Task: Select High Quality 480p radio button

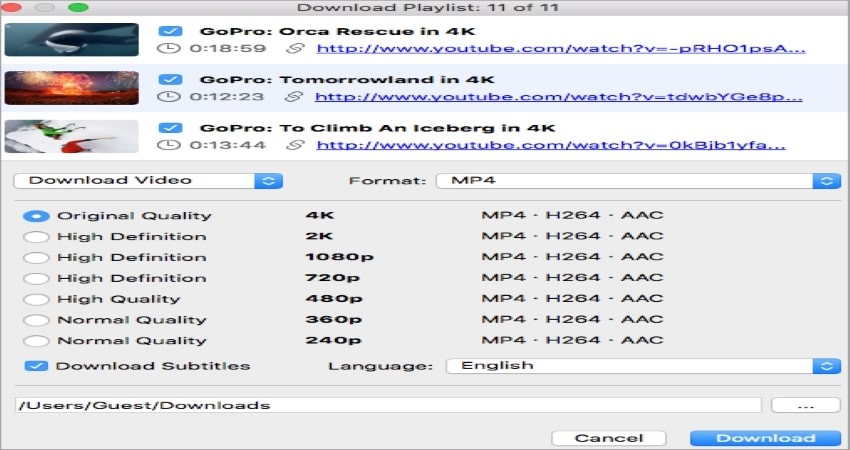Action: coord(36,299)
